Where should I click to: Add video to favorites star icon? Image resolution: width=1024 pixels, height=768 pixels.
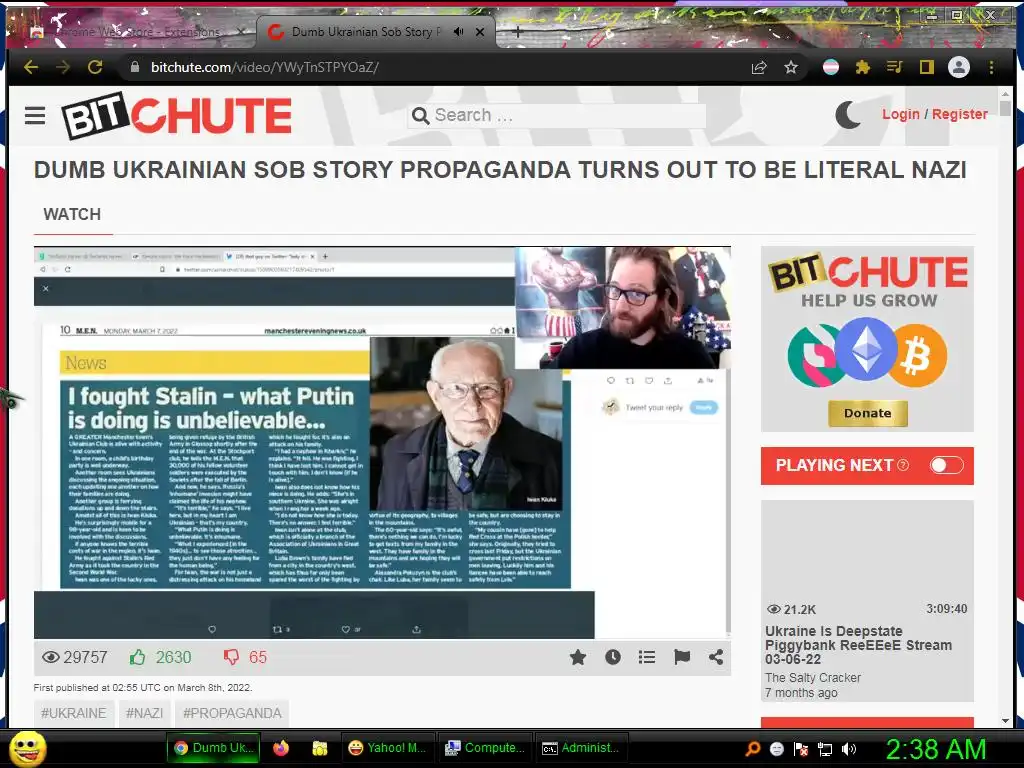[x=578, y=657]
